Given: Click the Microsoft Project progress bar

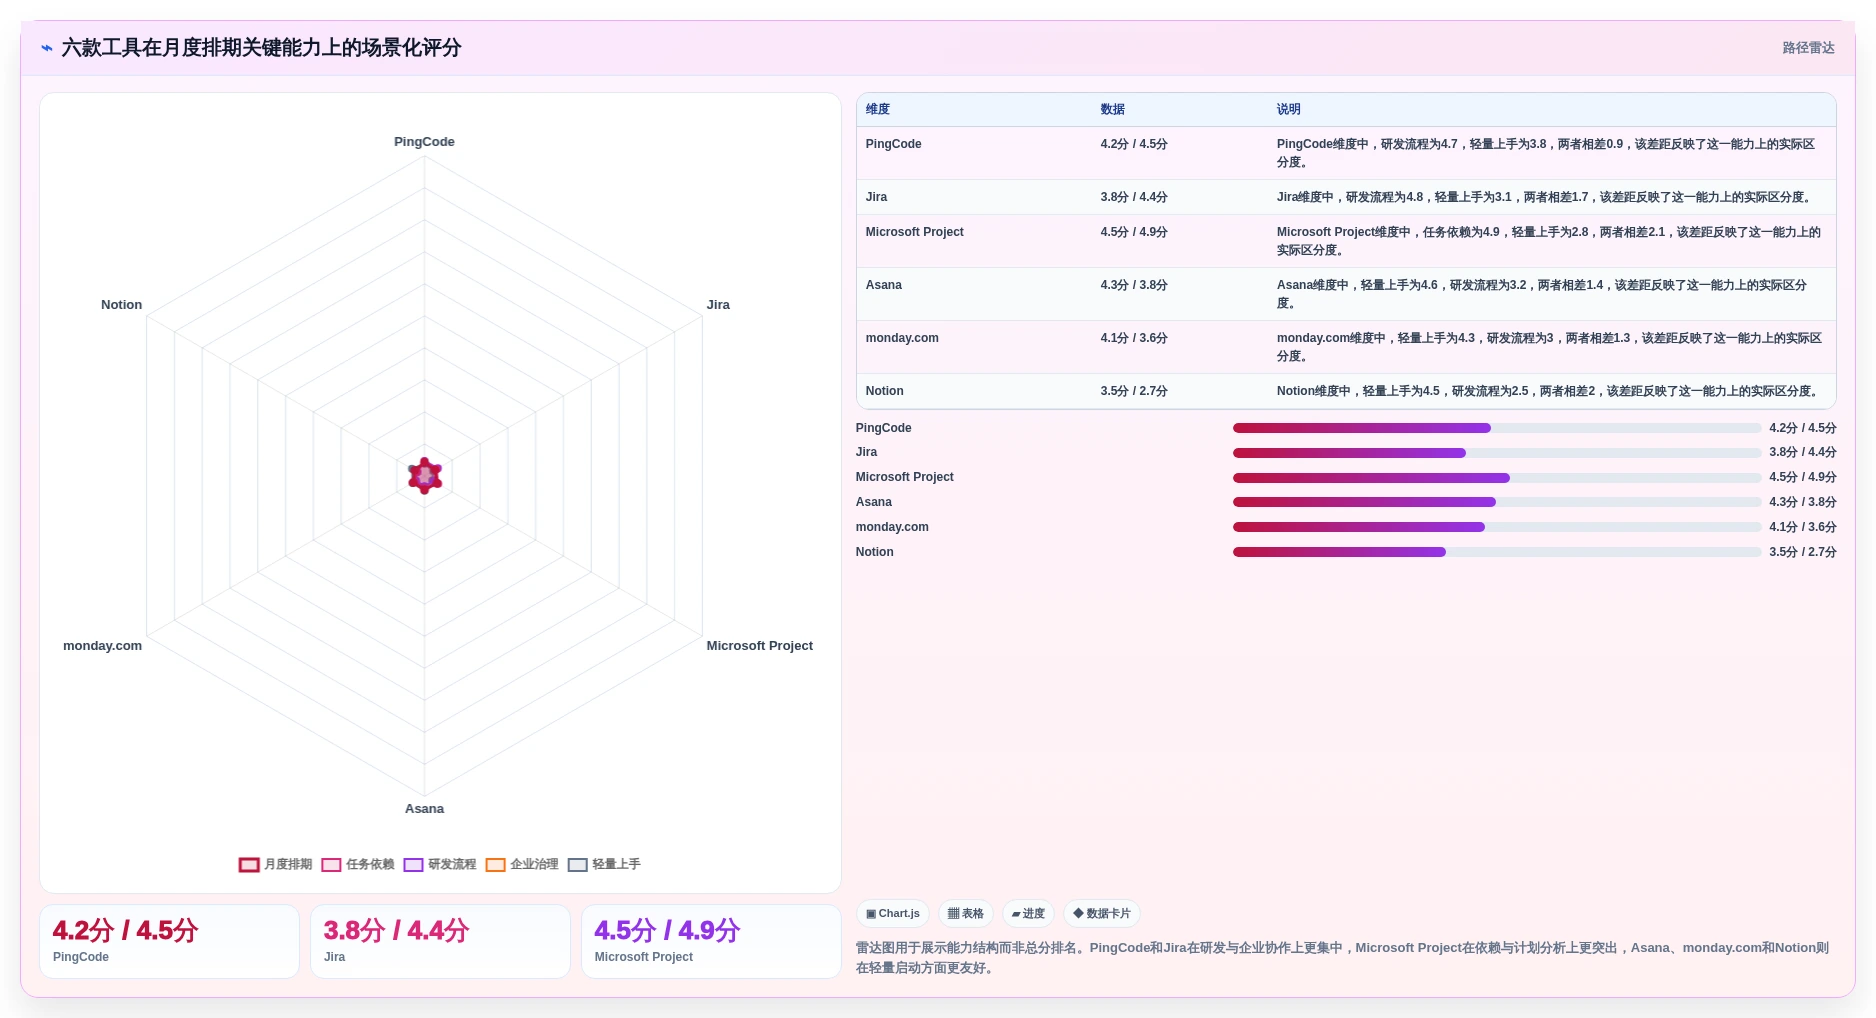Looking at the screenshot, I should 1497,478.
